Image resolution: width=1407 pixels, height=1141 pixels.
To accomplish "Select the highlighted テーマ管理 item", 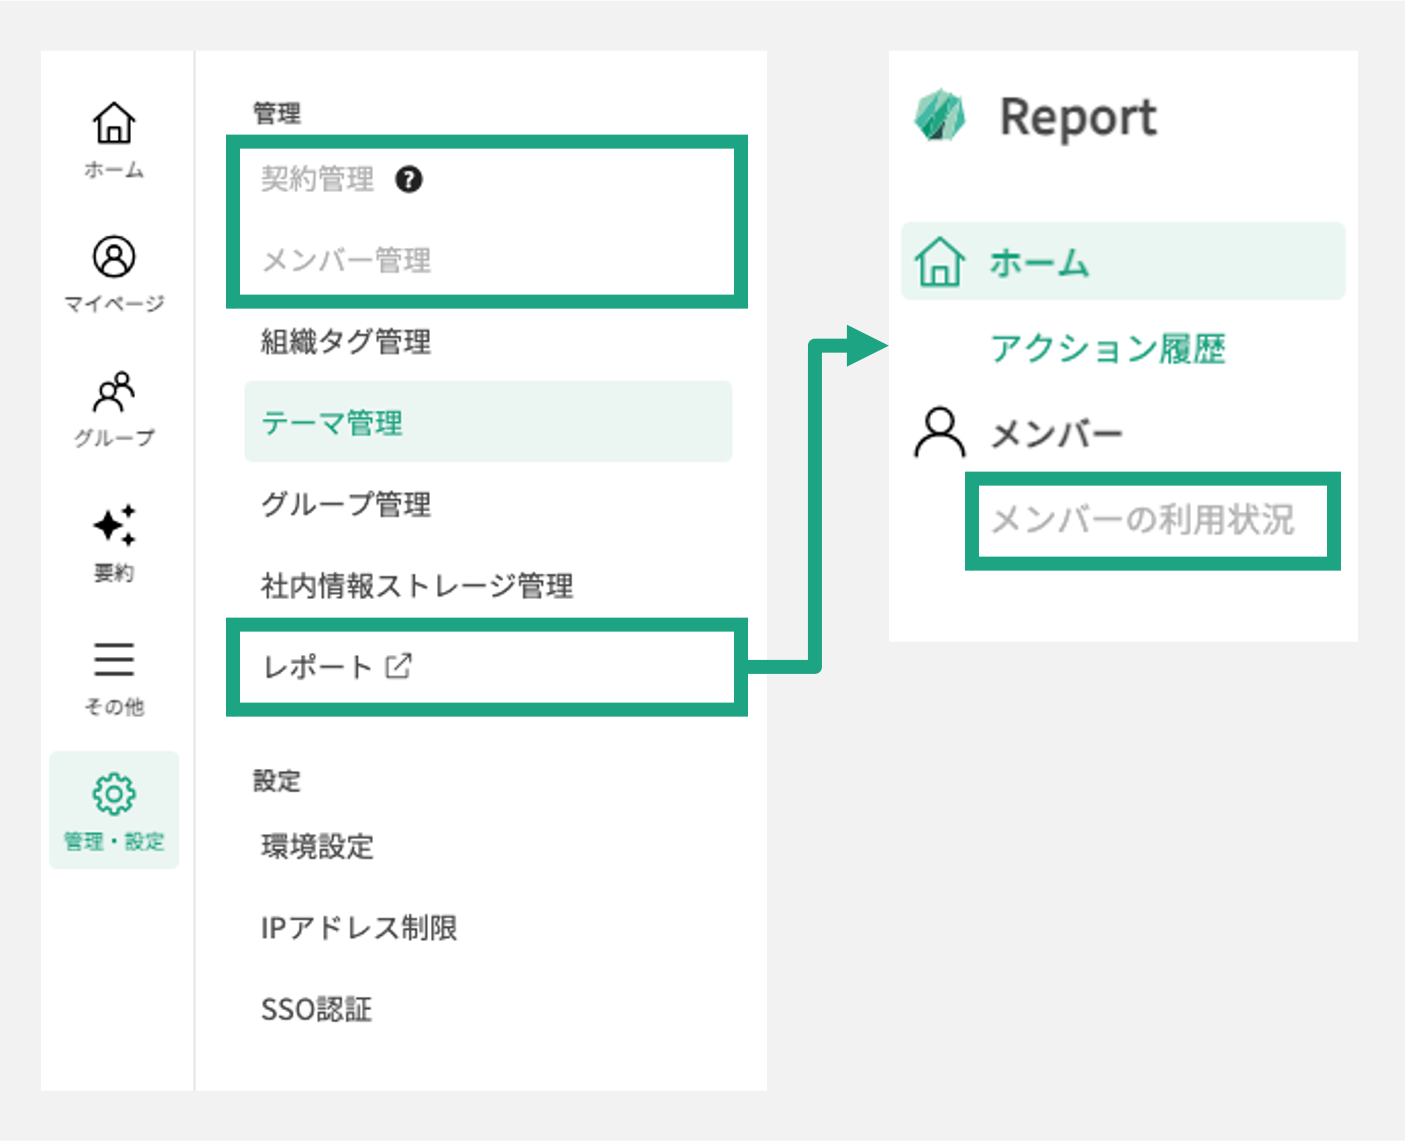I will point(332,423).
